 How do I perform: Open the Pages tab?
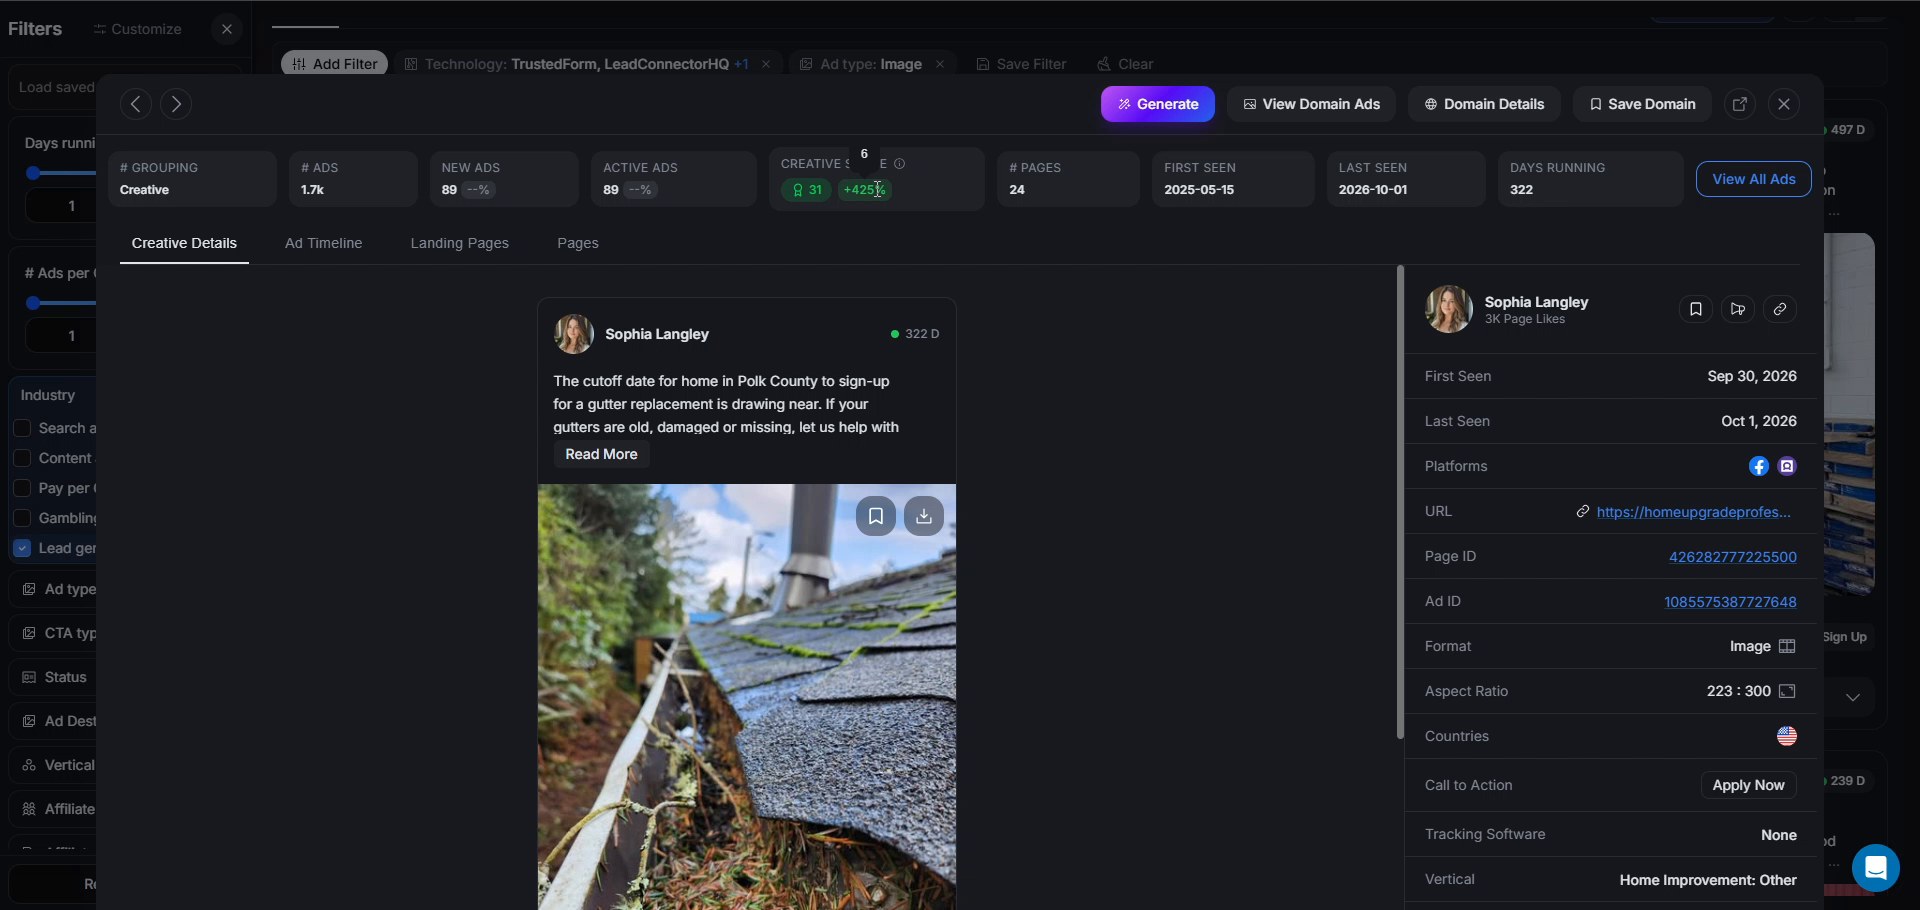click(x=578, y=243)
